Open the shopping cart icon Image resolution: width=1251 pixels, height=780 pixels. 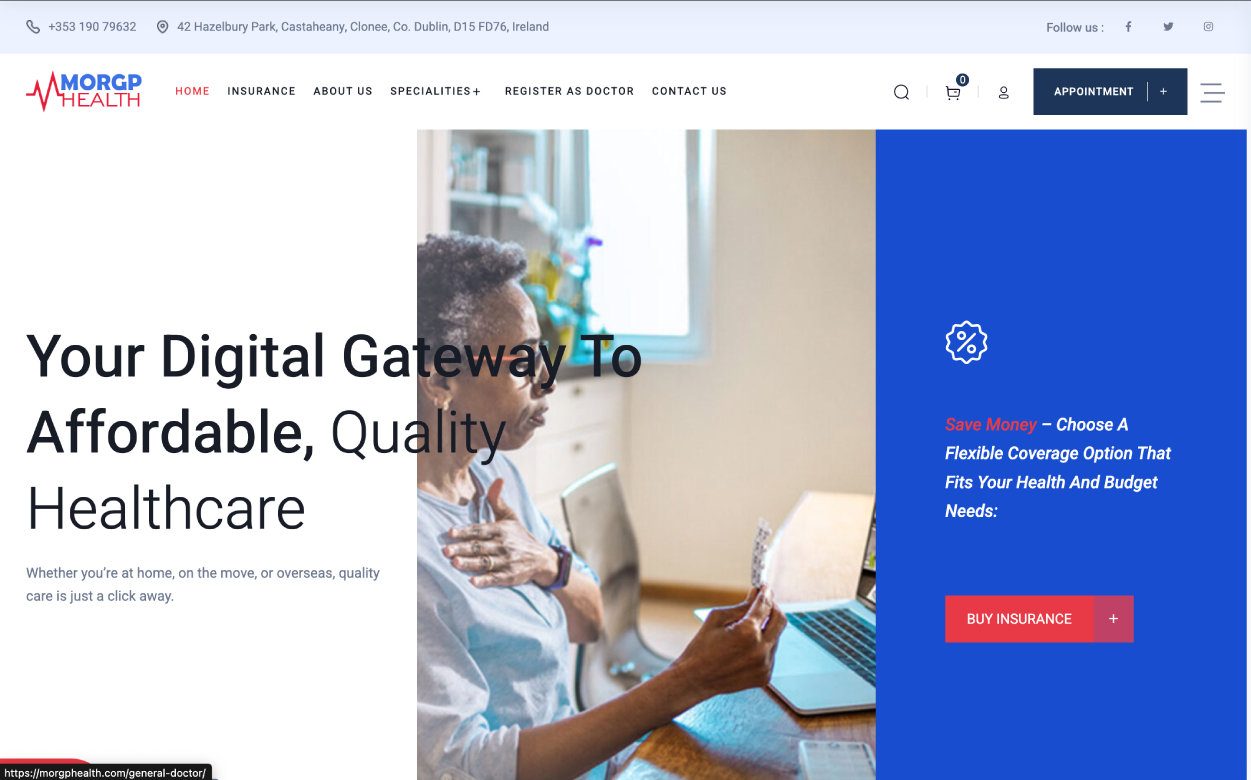tap(953, 92)
